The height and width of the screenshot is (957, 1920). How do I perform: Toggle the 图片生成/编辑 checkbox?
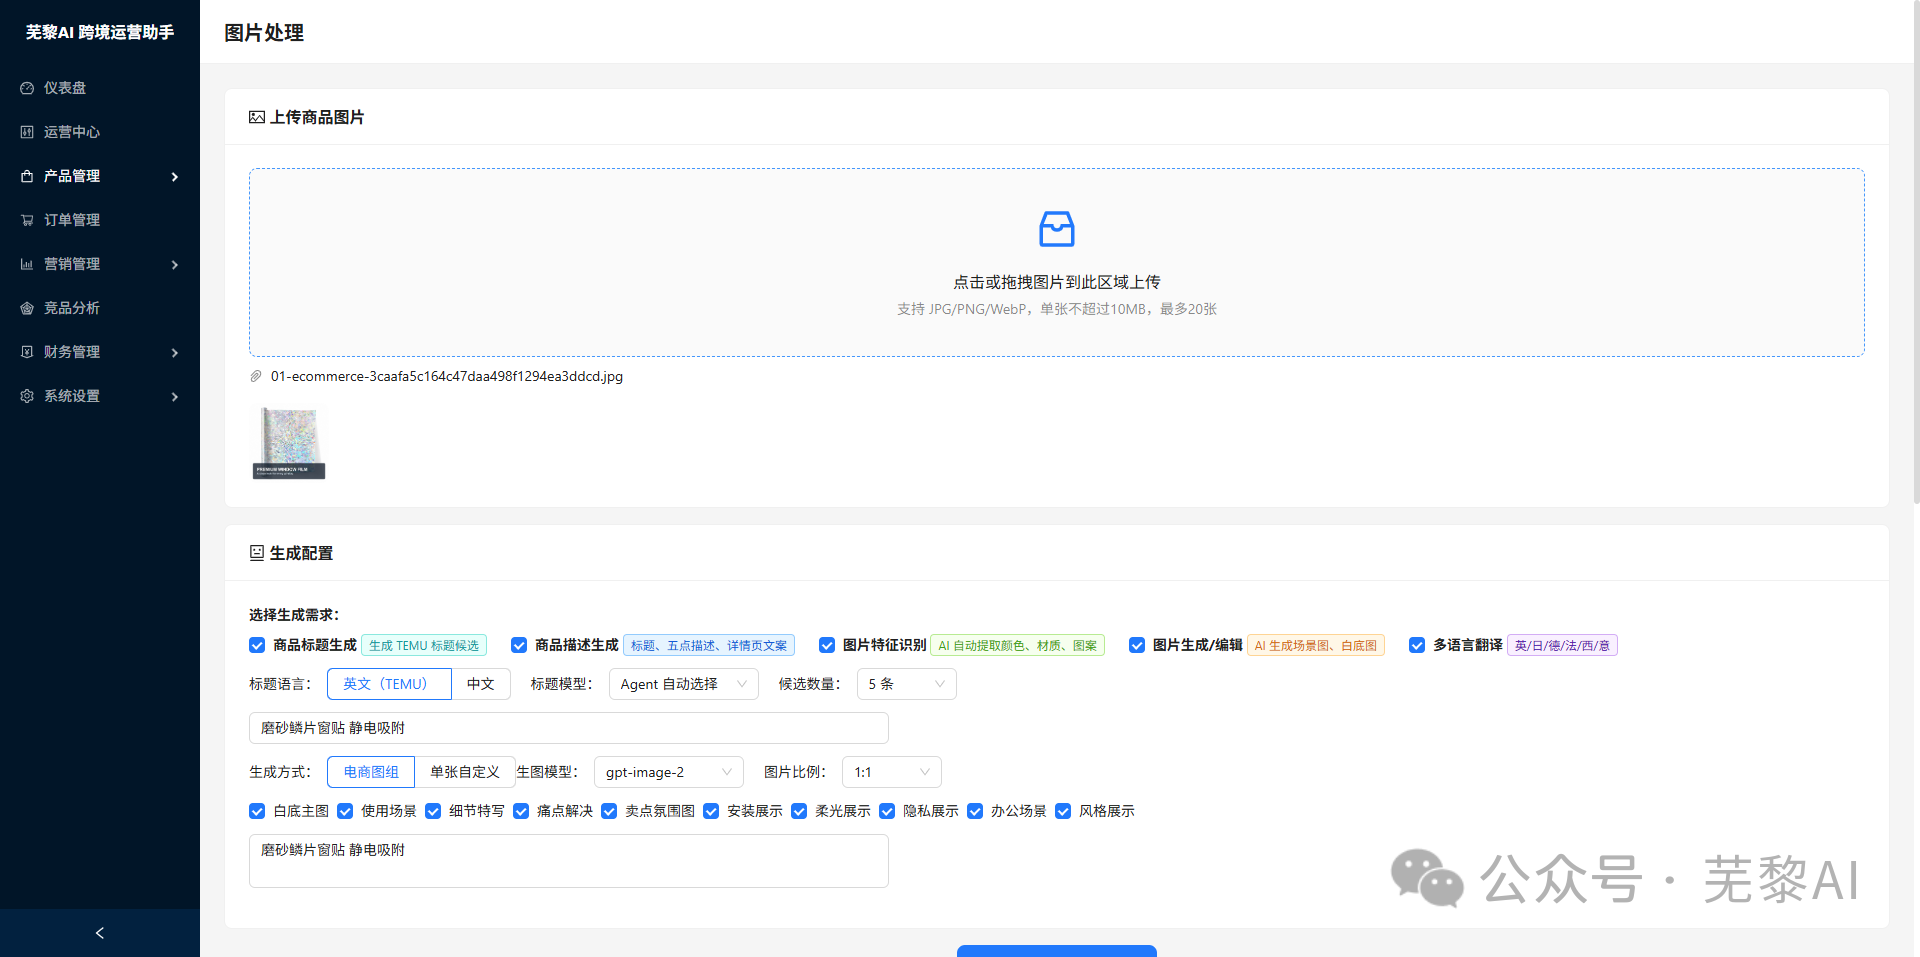tap(1137, 645)
